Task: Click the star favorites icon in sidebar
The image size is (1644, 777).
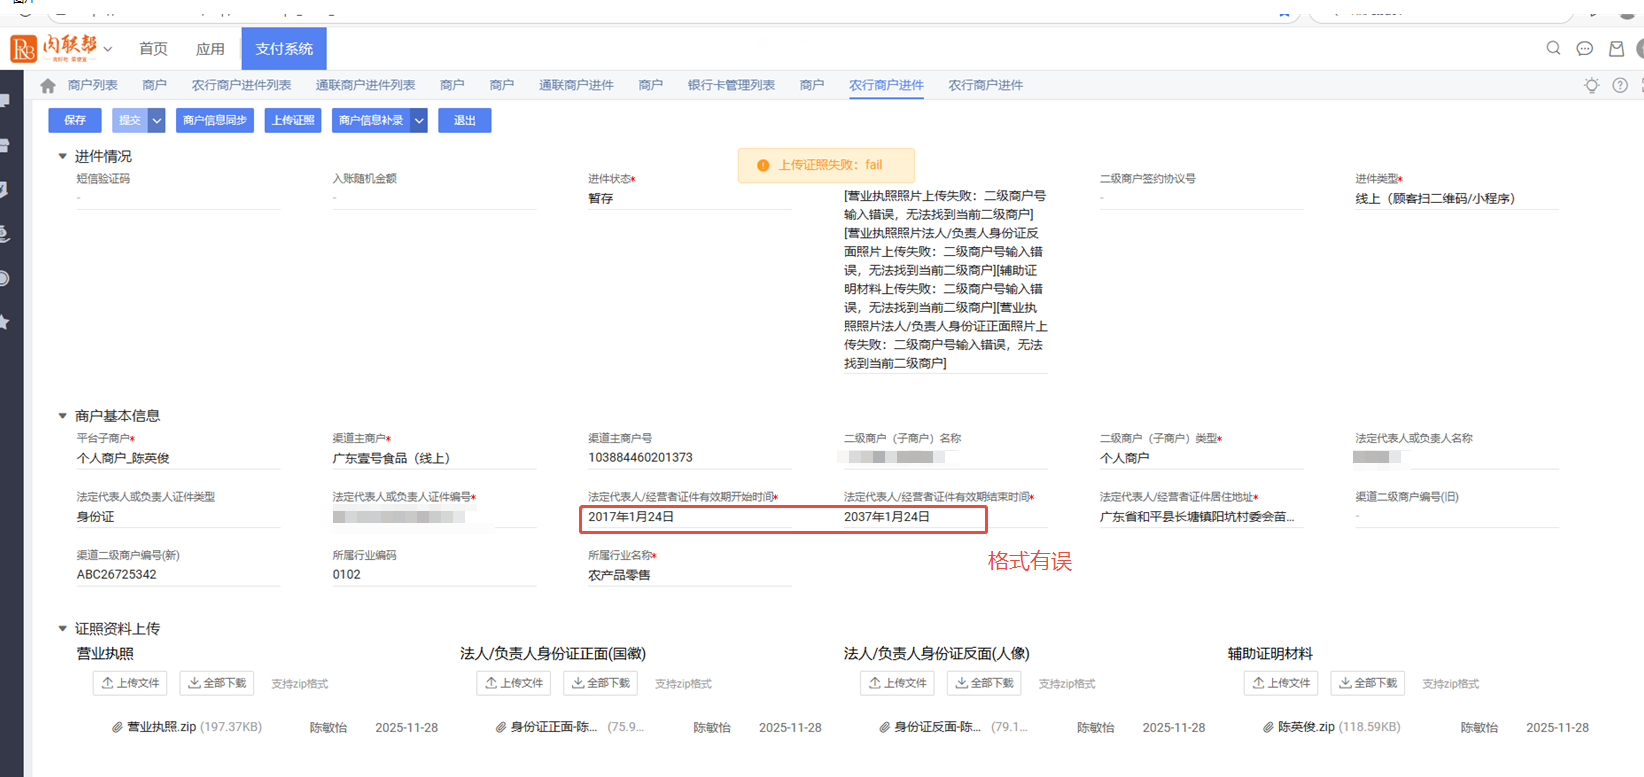Action: pyautogui.click(x=5, y=322)
